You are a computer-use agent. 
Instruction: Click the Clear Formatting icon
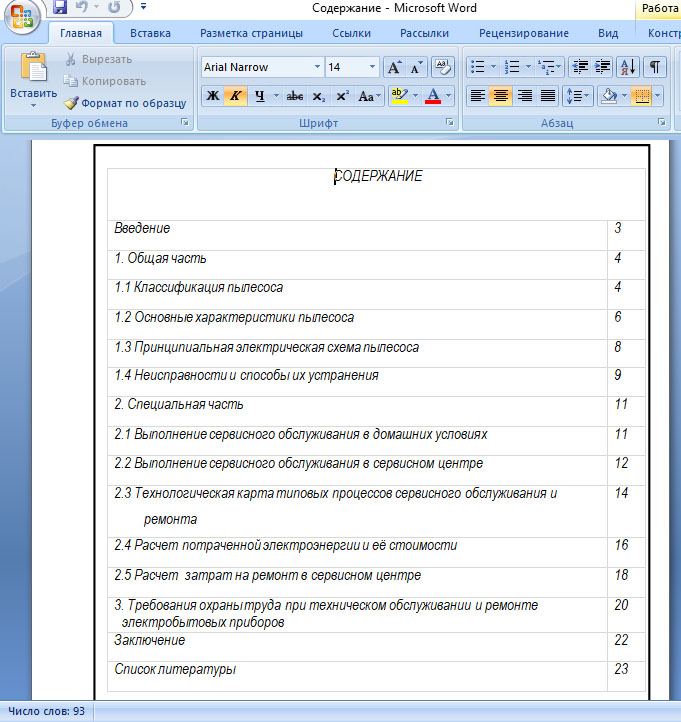[444, 67]
